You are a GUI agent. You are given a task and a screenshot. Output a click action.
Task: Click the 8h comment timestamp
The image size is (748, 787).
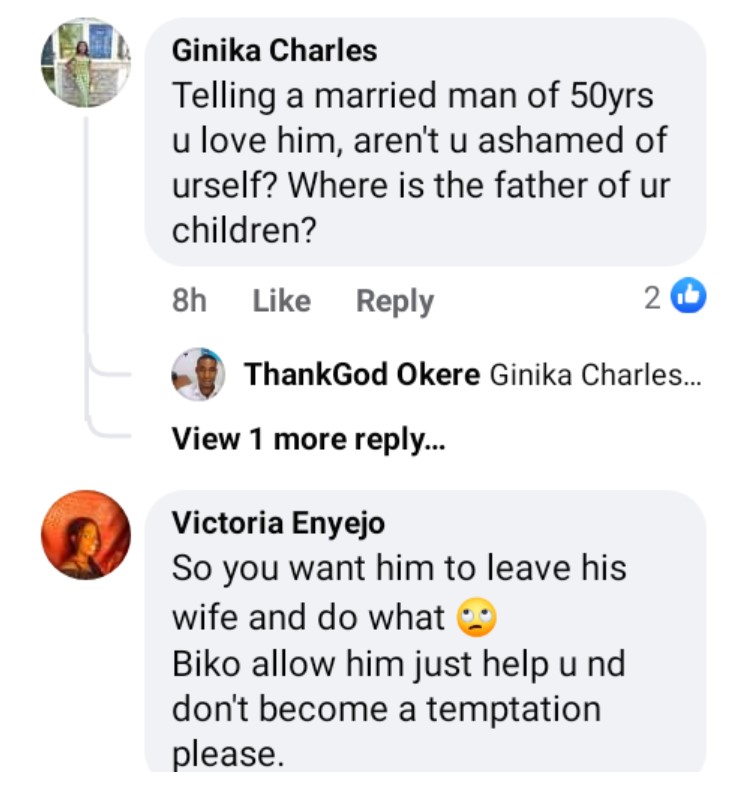(x=189, y=301)
